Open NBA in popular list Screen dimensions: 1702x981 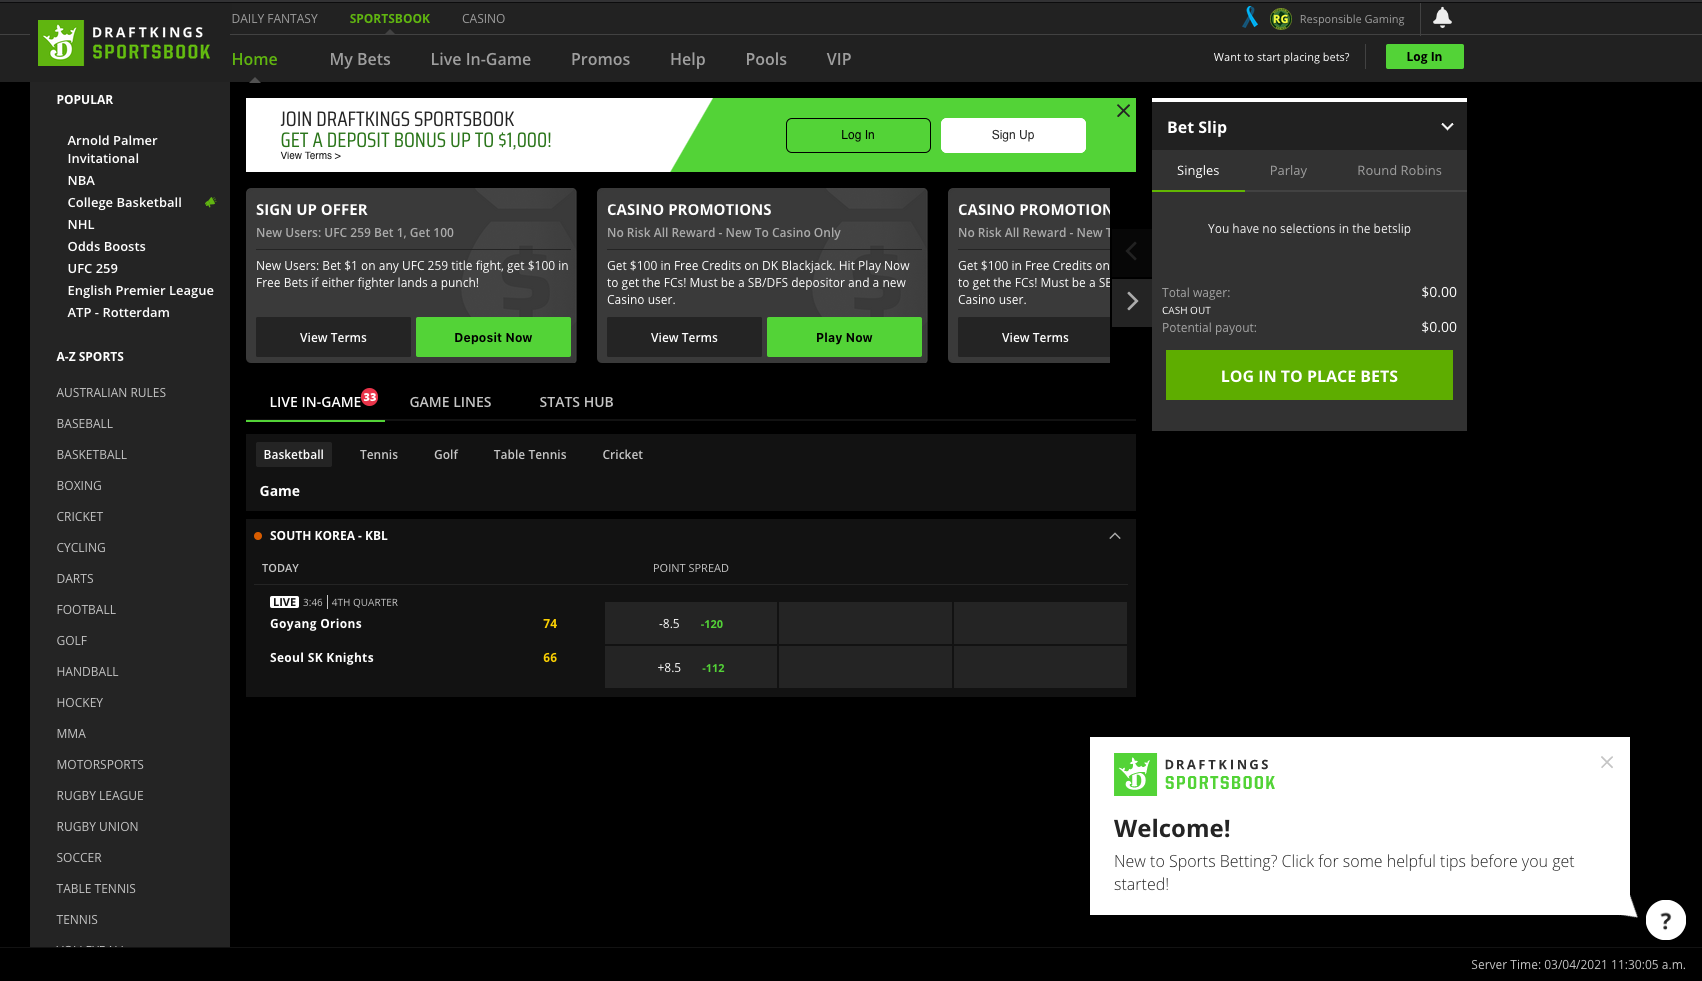pos(81,181)
